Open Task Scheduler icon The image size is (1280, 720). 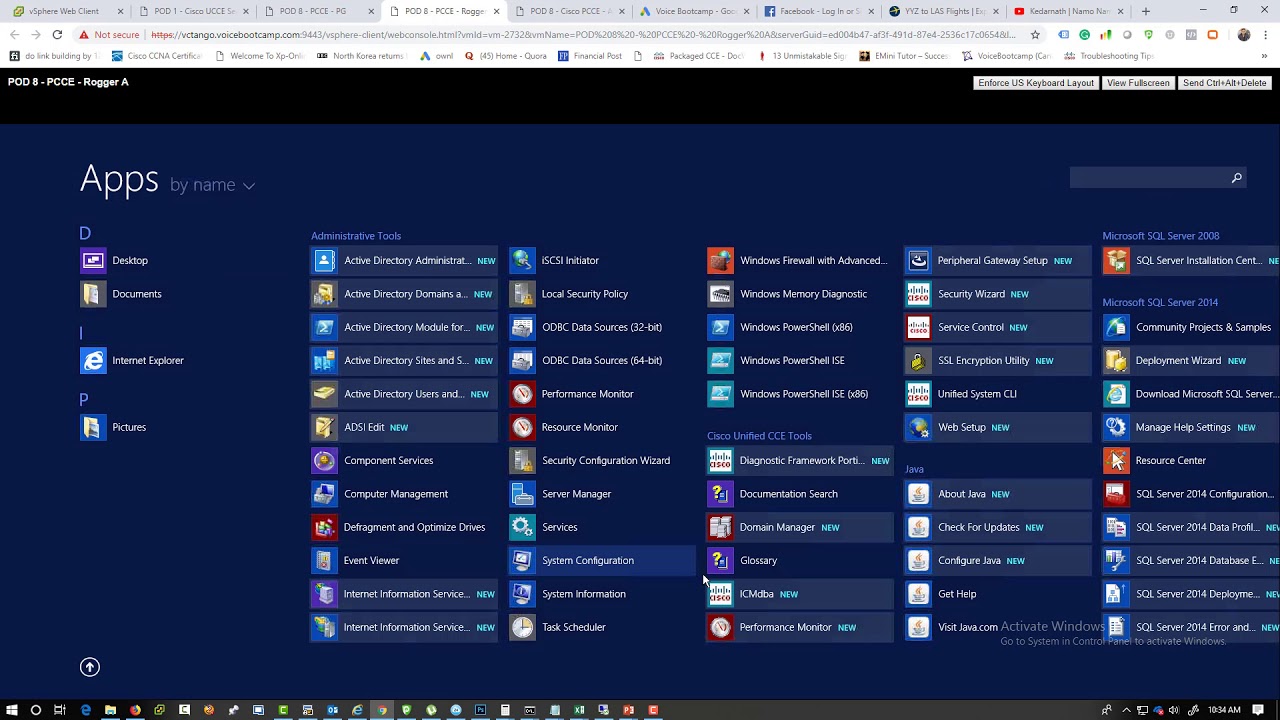pos(522,628)
